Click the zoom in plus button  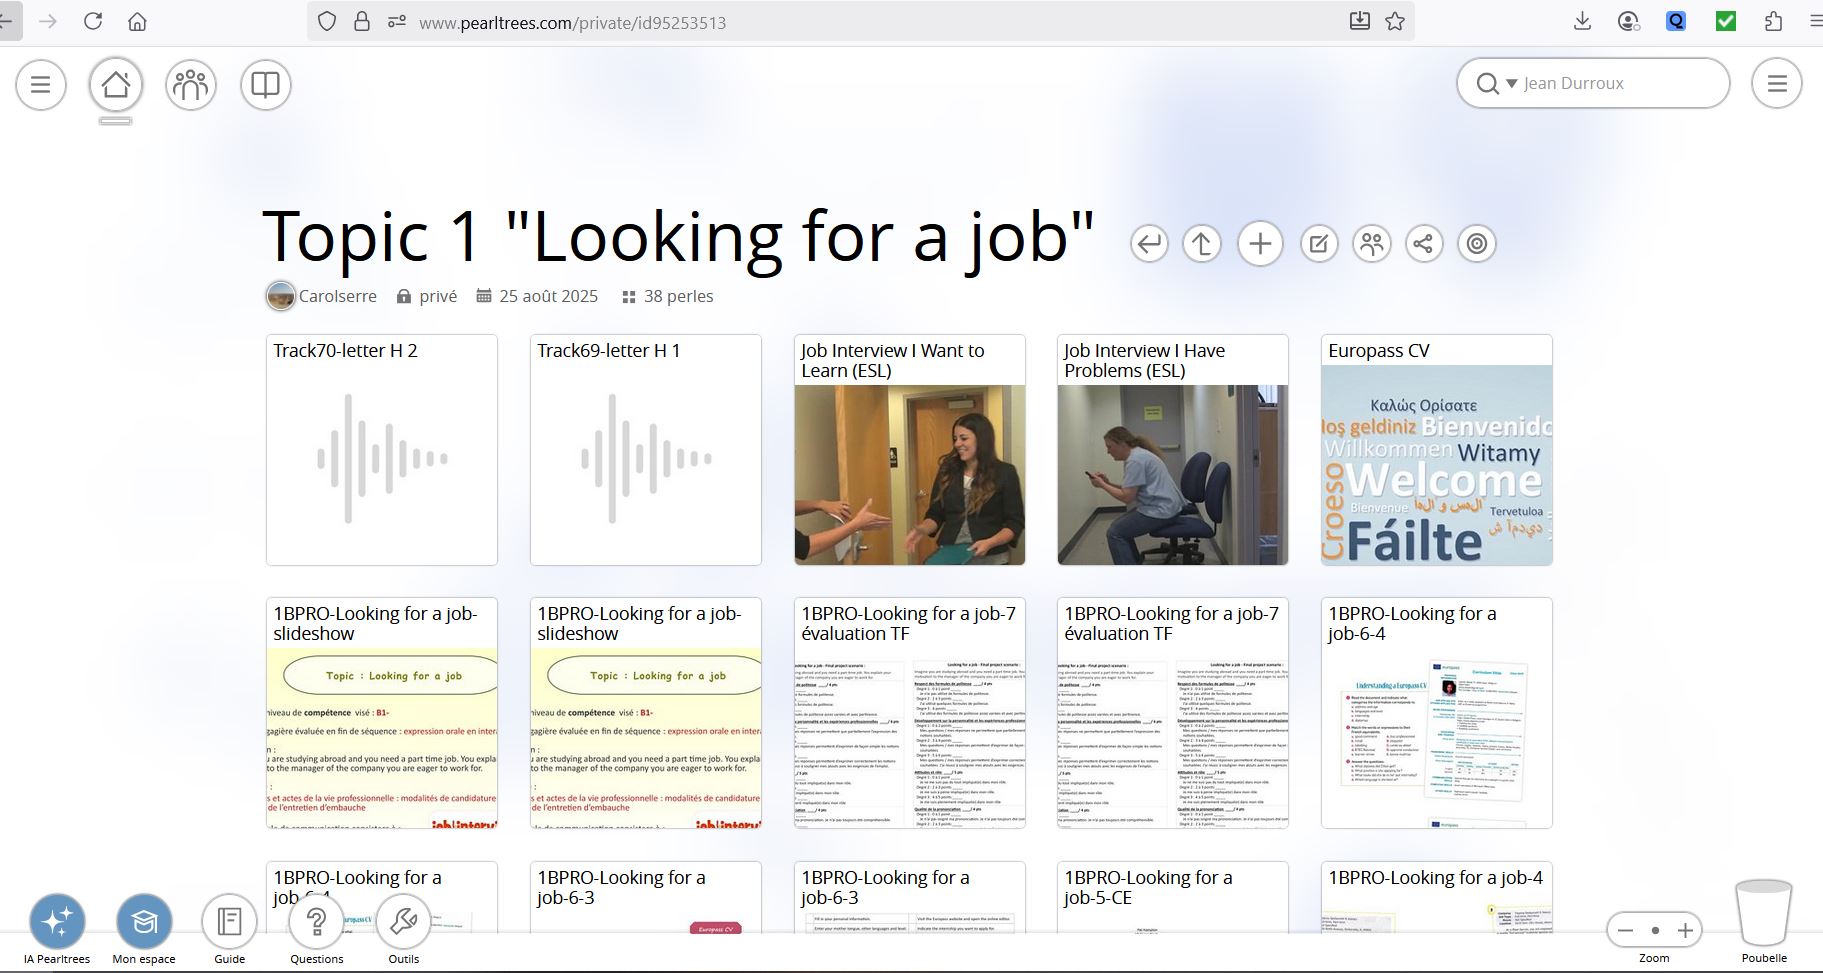(1685, 930)
